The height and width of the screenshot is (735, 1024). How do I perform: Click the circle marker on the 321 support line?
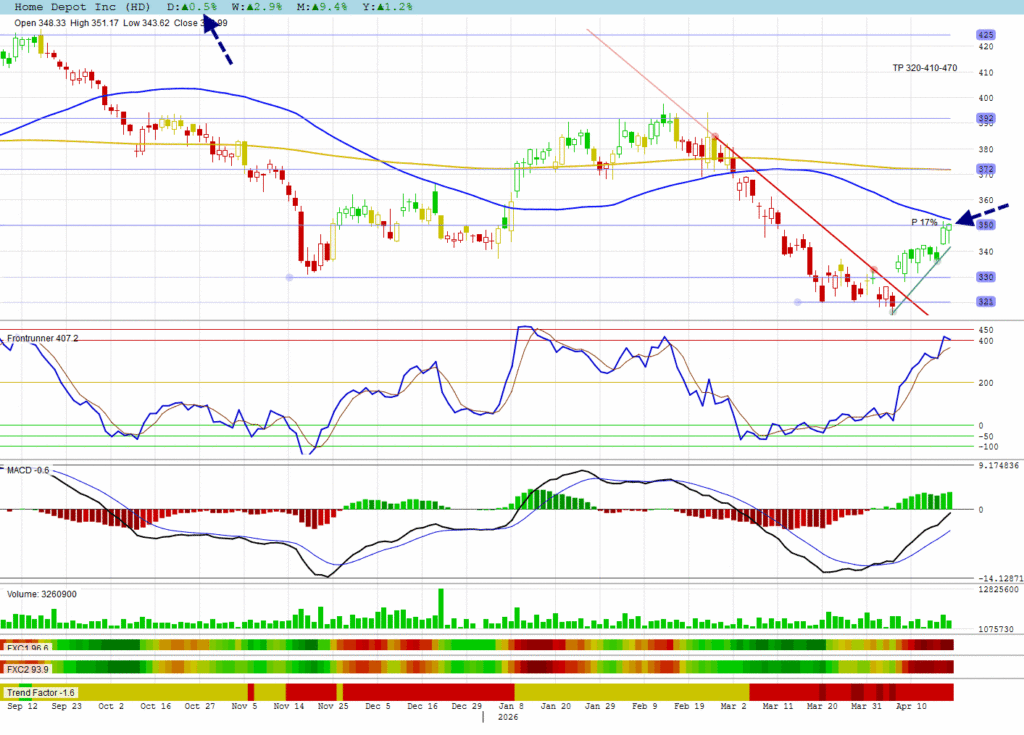point(797,302)
